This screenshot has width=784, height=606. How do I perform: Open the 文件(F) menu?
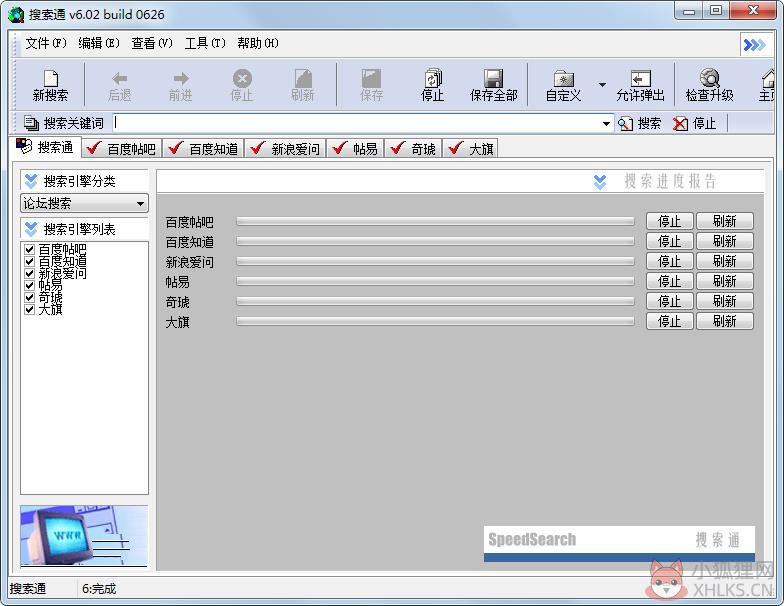(x=46, y=44)
